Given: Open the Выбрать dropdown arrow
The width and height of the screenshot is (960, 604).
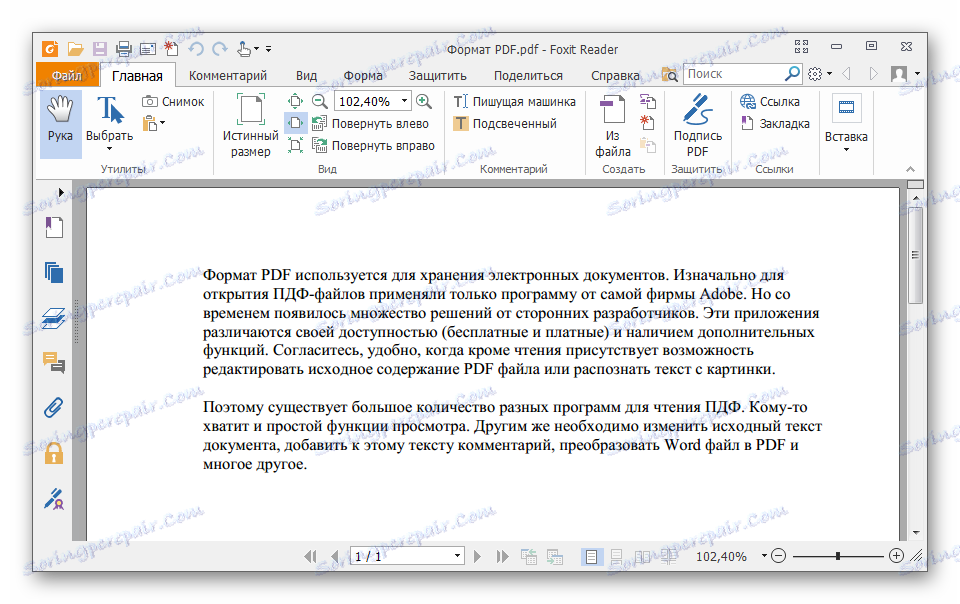Looking at the screenshot, I should coord(110,149).
